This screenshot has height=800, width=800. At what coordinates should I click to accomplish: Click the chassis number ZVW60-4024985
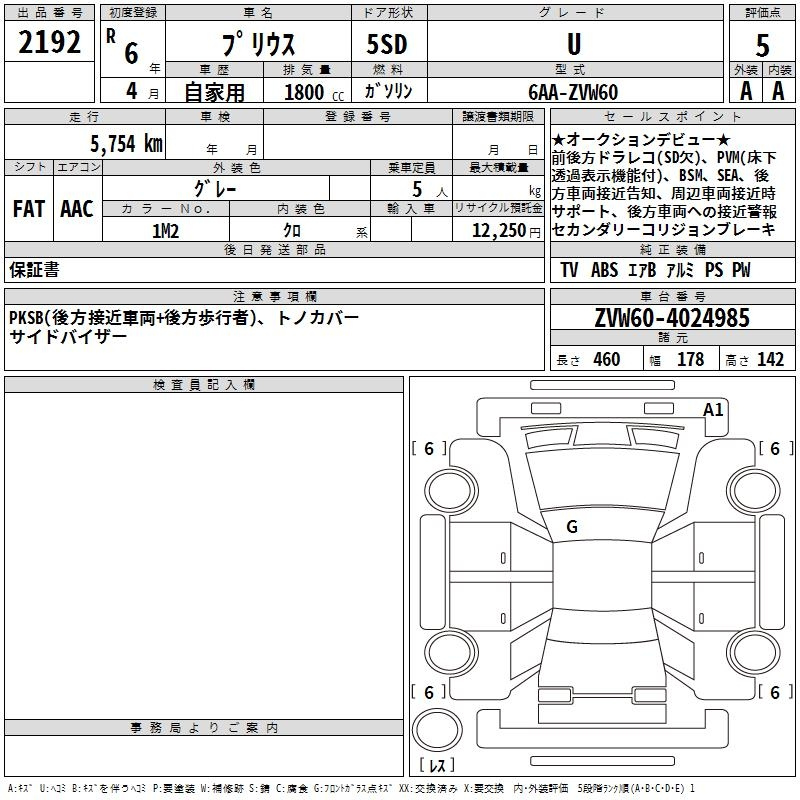tap(672, 318)
